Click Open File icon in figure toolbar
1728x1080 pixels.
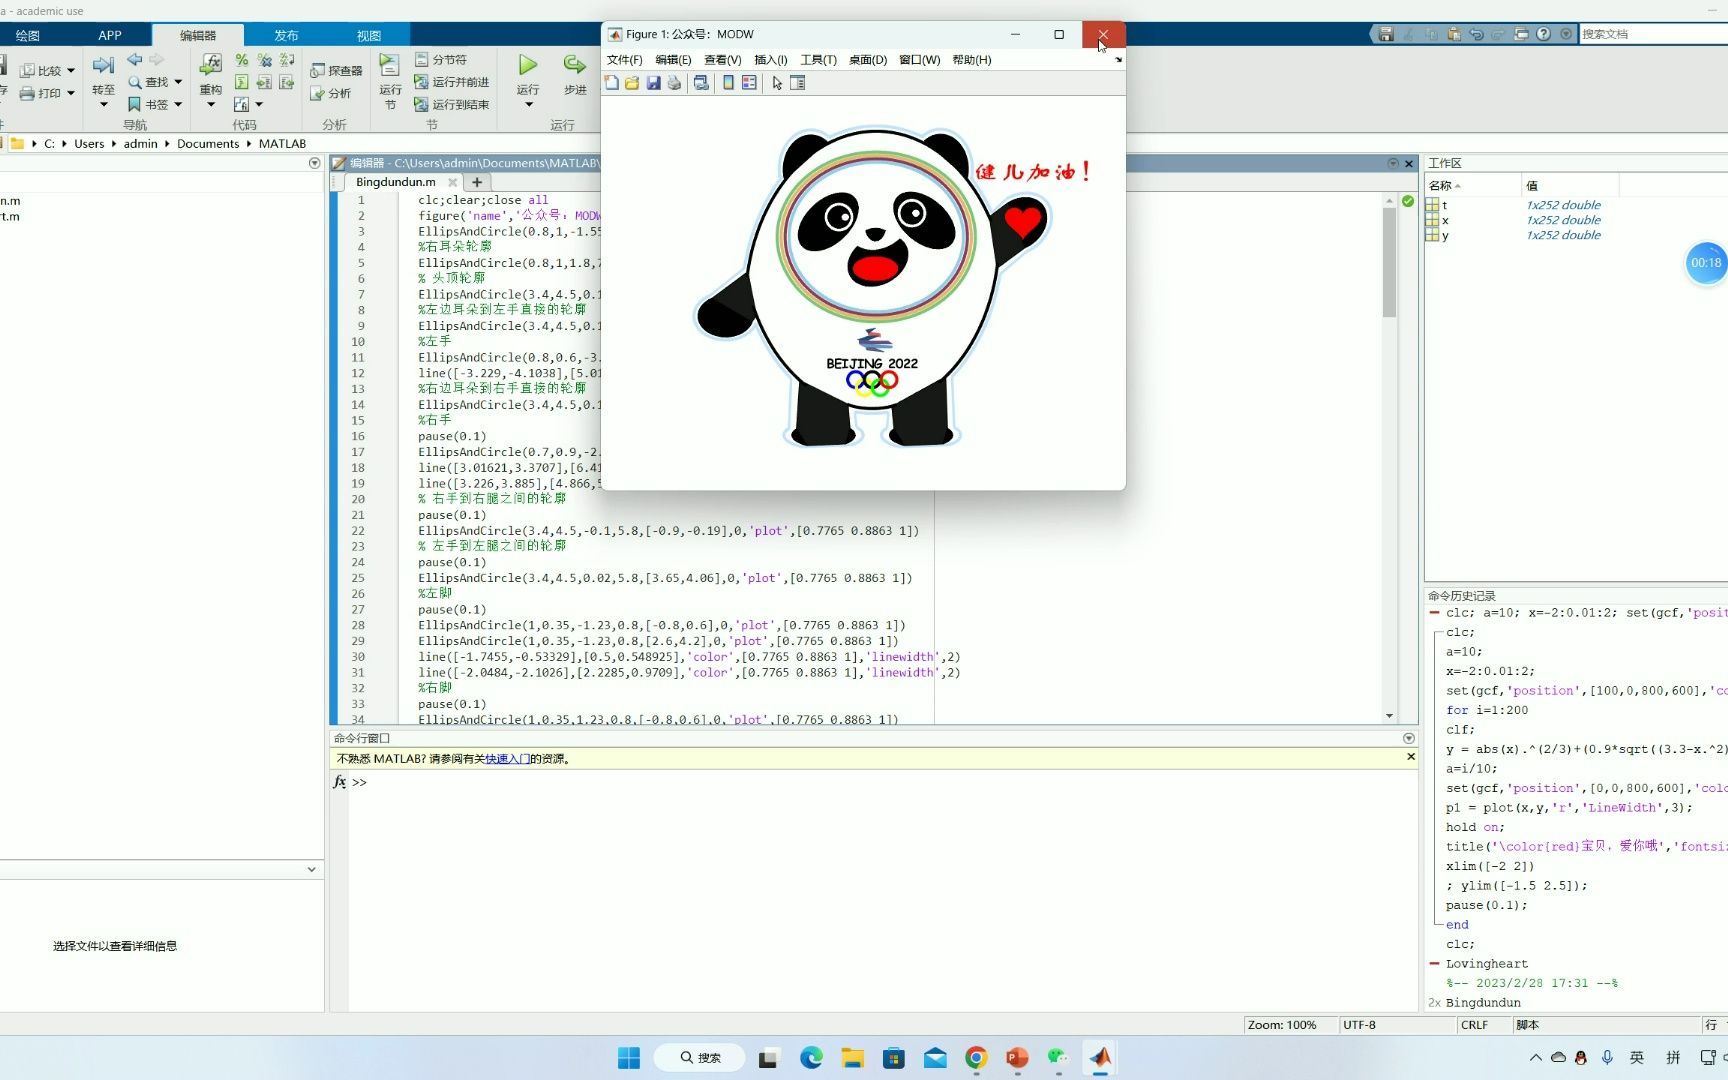point(632,83)
